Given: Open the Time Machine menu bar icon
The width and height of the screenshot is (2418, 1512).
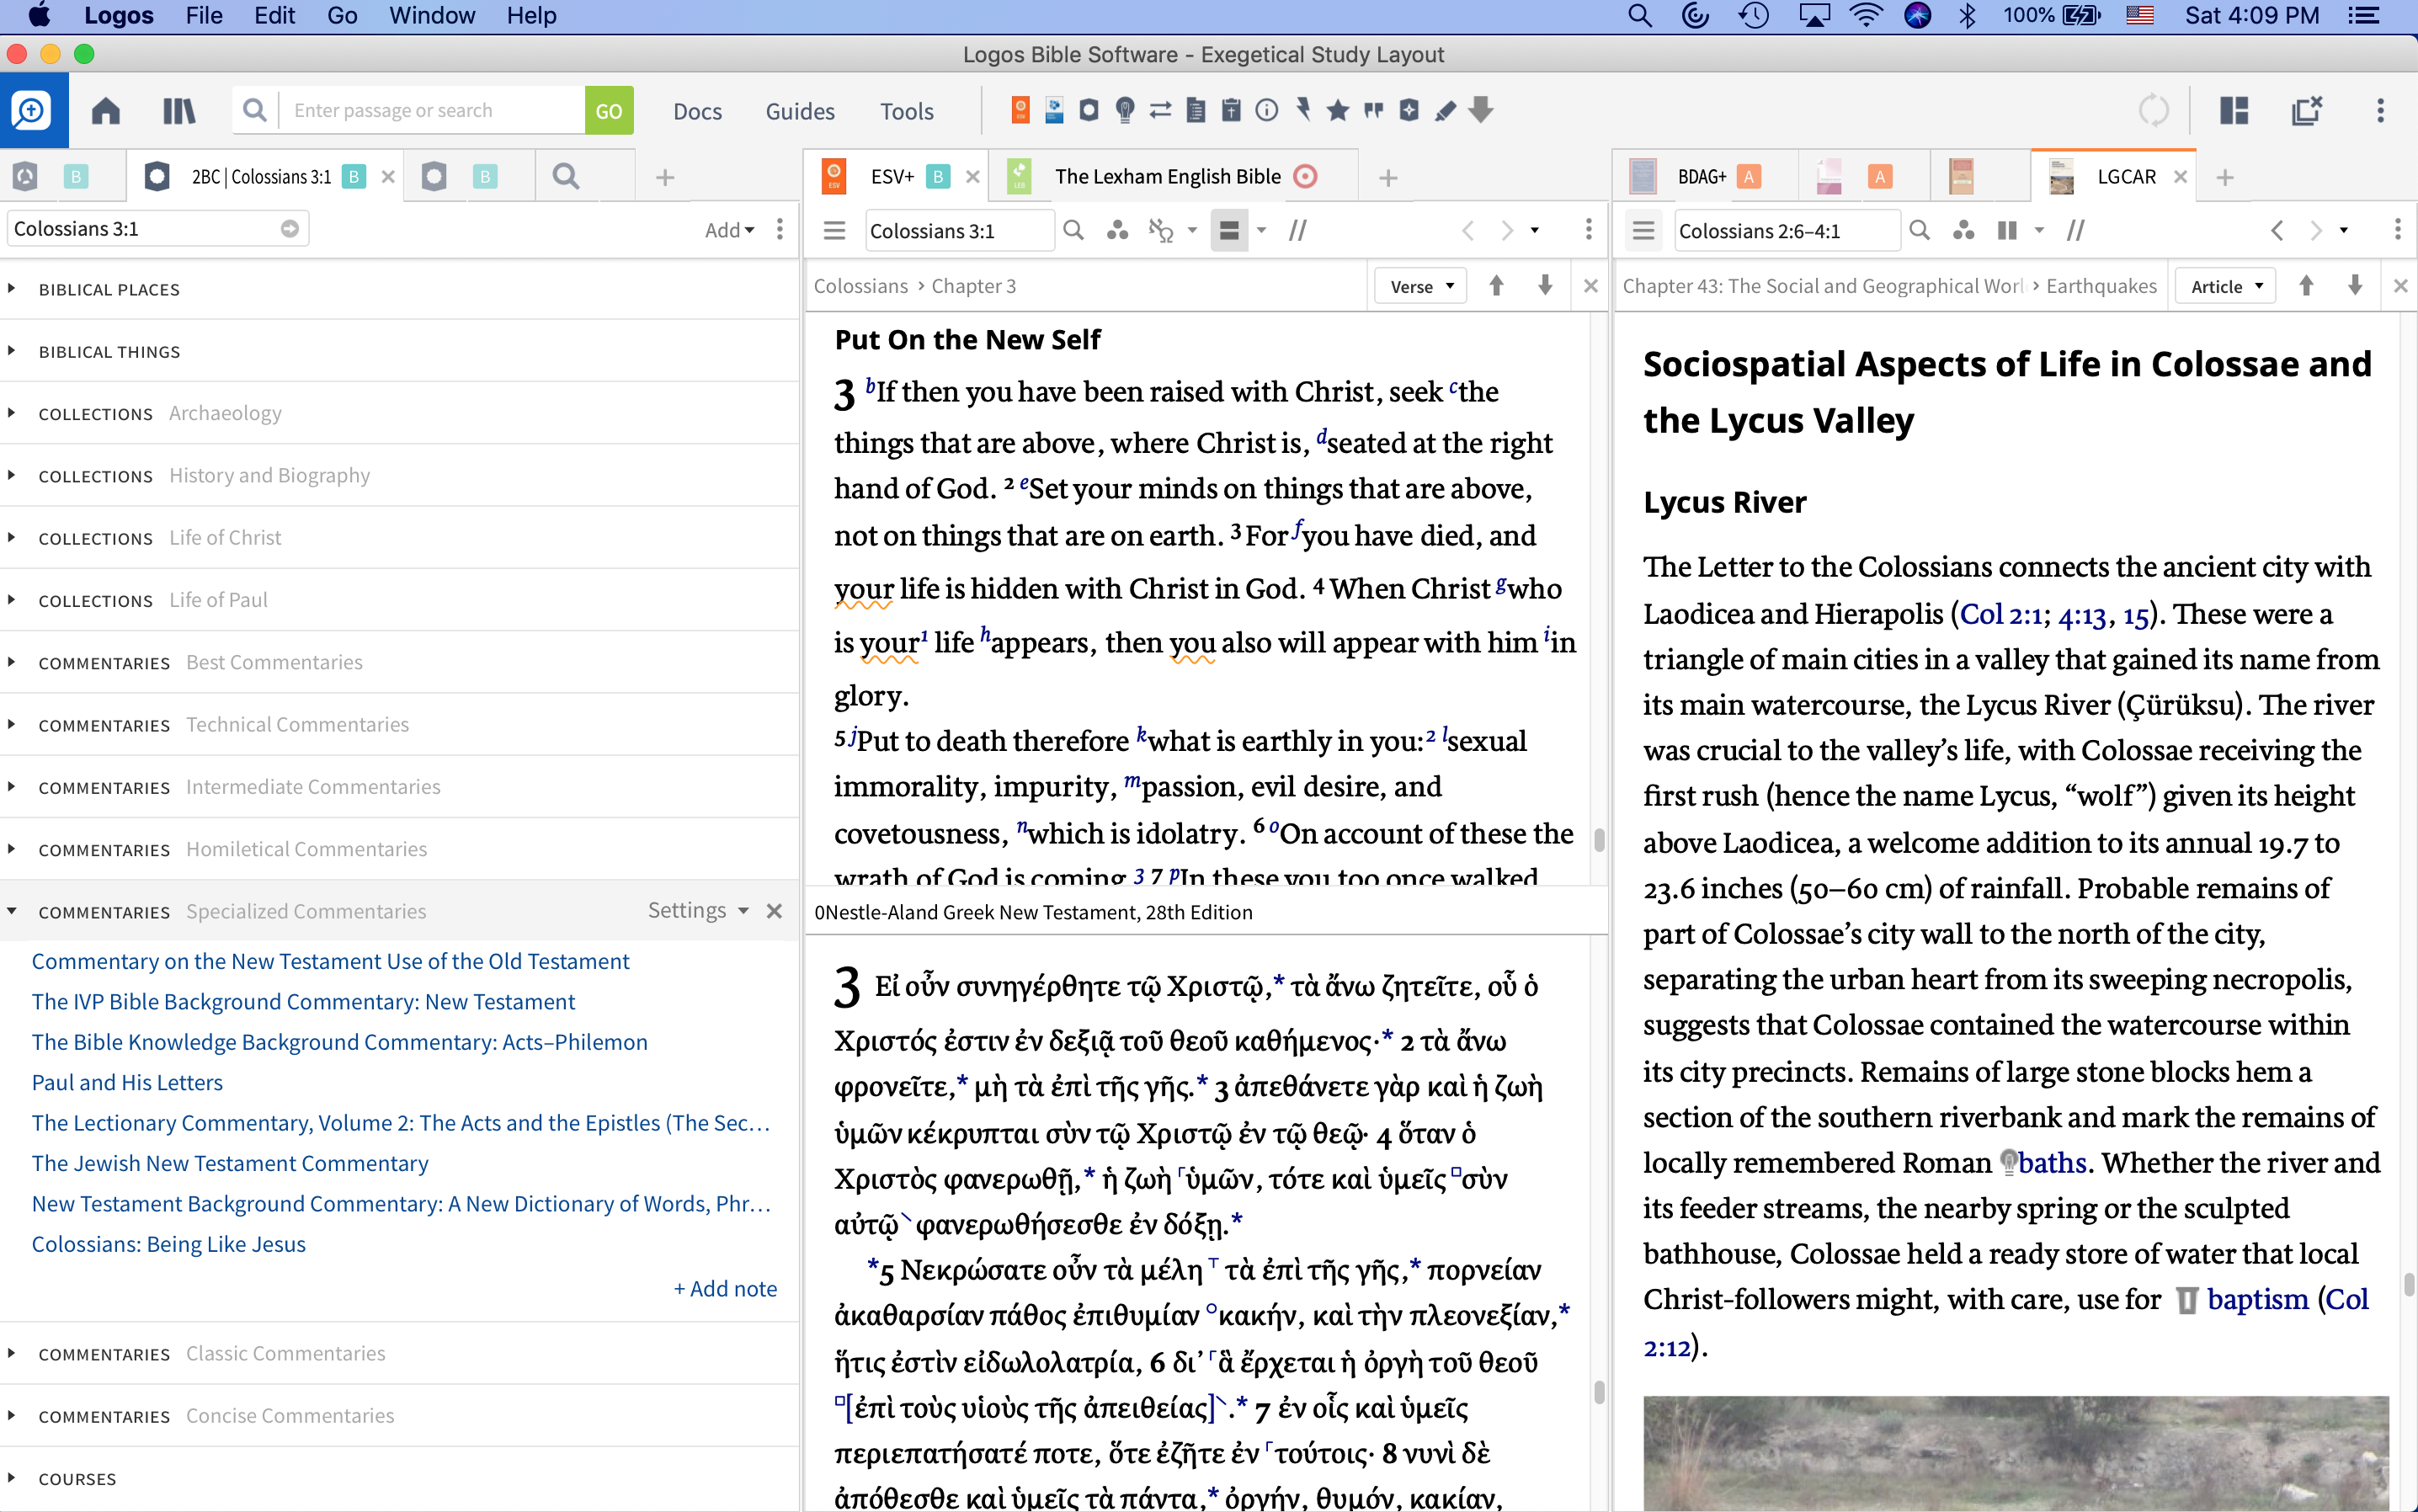Looking at the screenshot, I should (x=1755, y=16).
